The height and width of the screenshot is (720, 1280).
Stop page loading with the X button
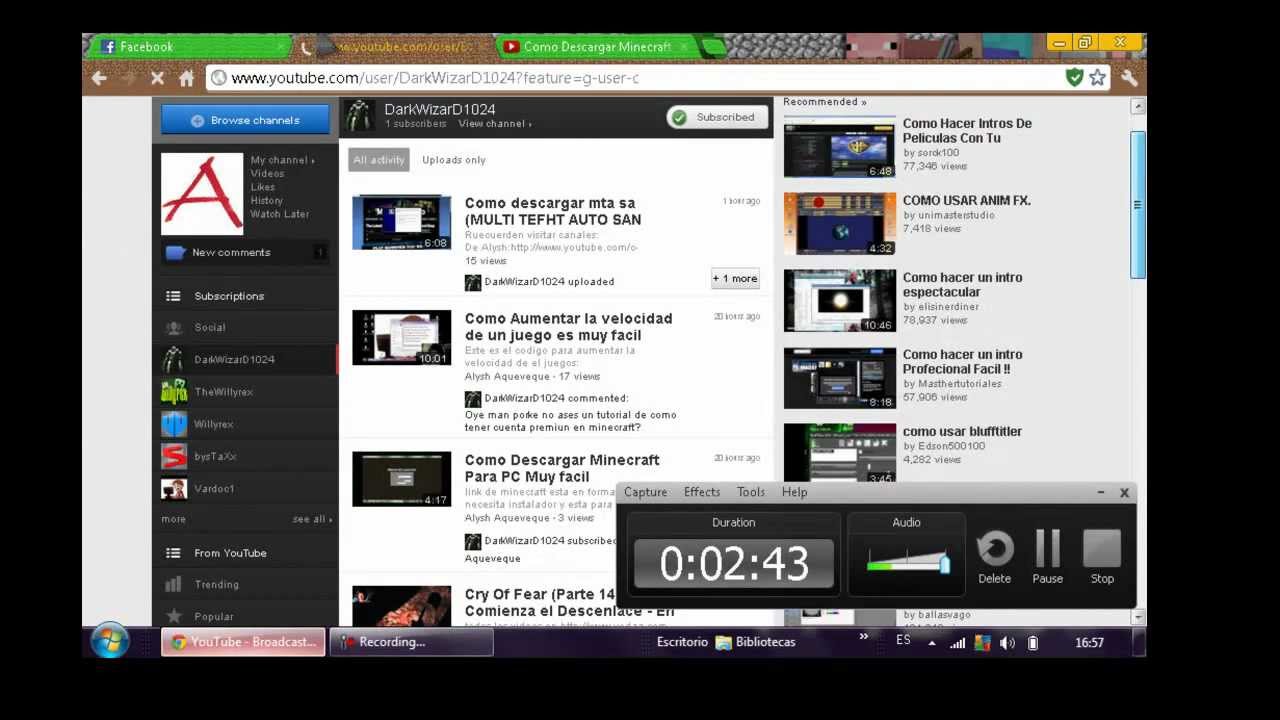pyautogui.click(x=157, y=78)
